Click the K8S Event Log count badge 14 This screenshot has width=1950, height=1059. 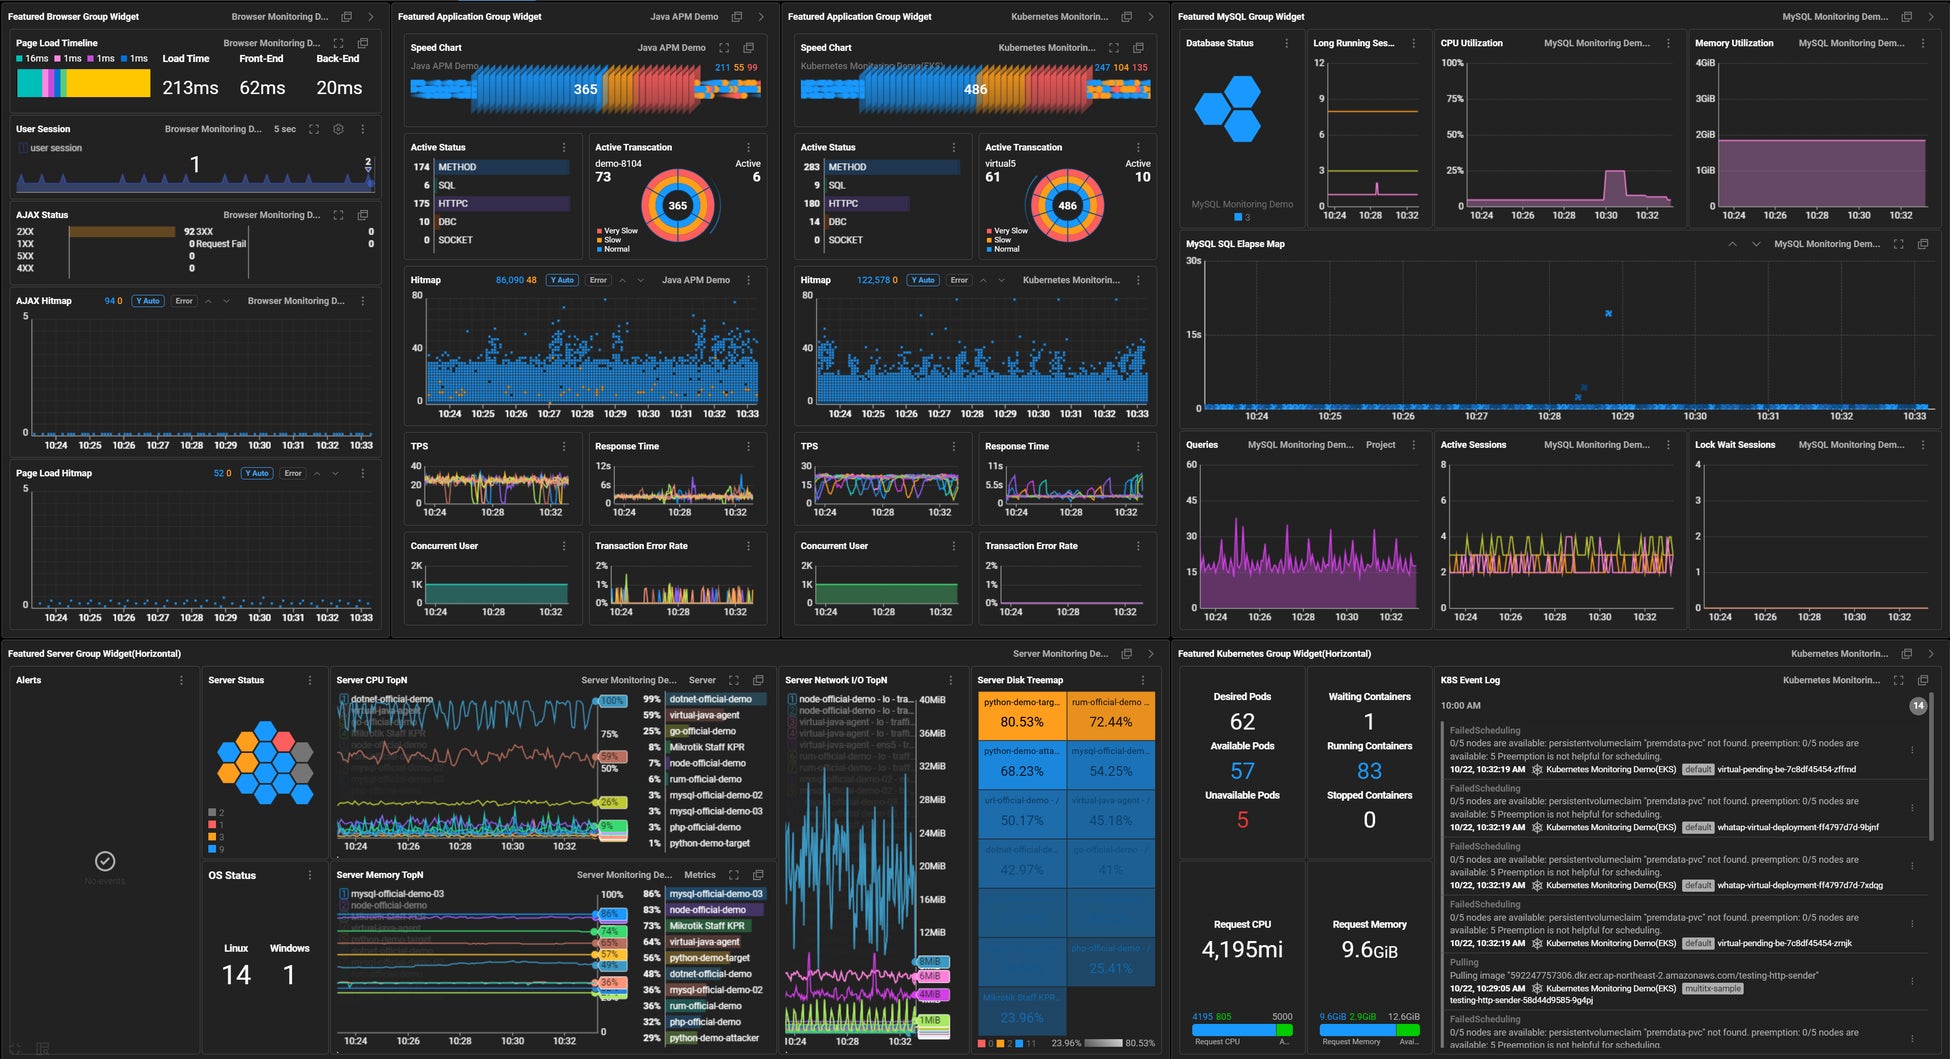click(x=1918, y=706)
